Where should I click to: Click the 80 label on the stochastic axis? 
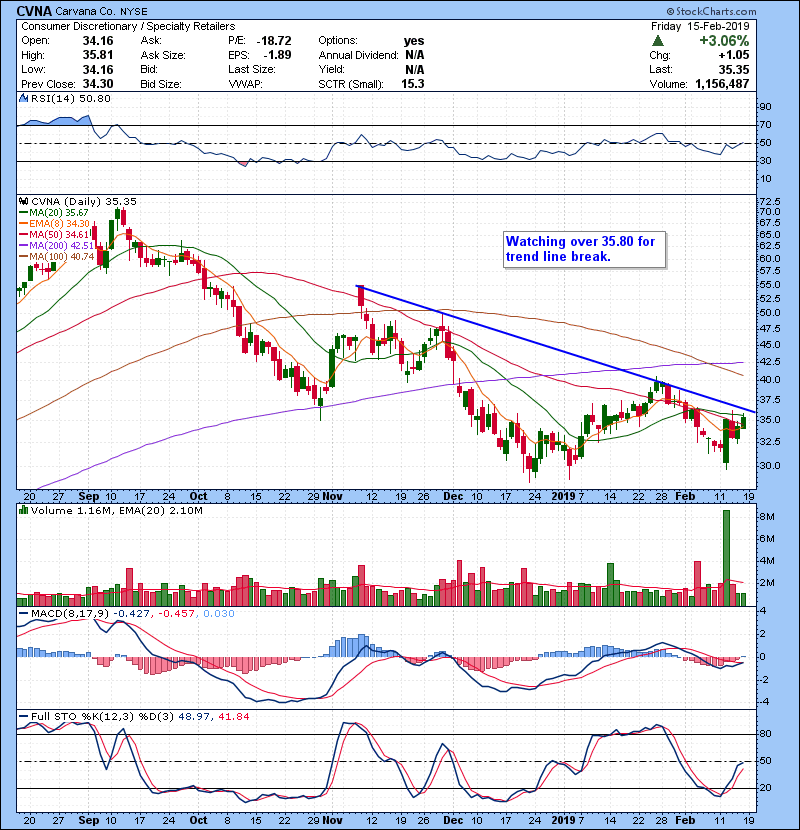pyautogui.click(x=766, y=734)
